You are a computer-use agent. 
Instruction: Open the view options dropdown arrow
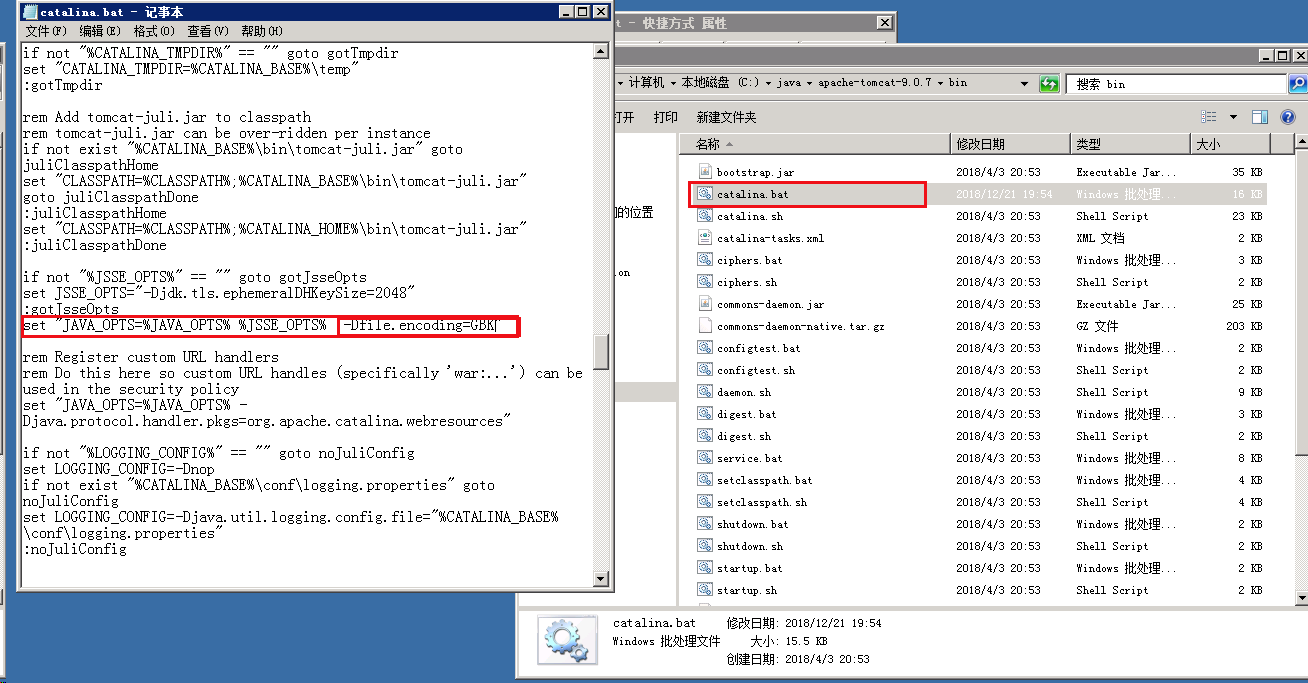pos(1233,117)
